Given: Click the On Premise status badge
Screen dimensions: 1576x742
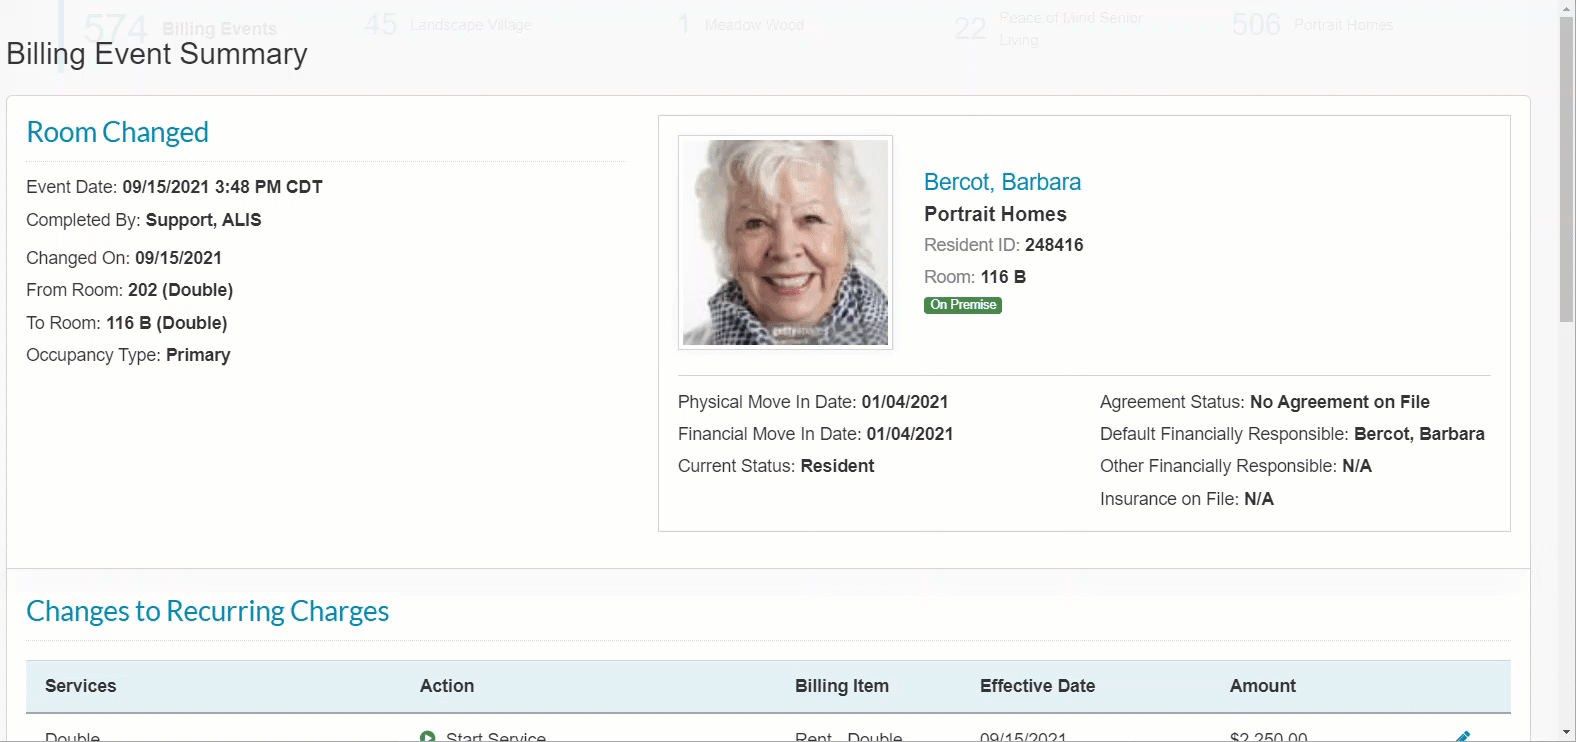Looking at the screenshot, I should pos(962,305).
